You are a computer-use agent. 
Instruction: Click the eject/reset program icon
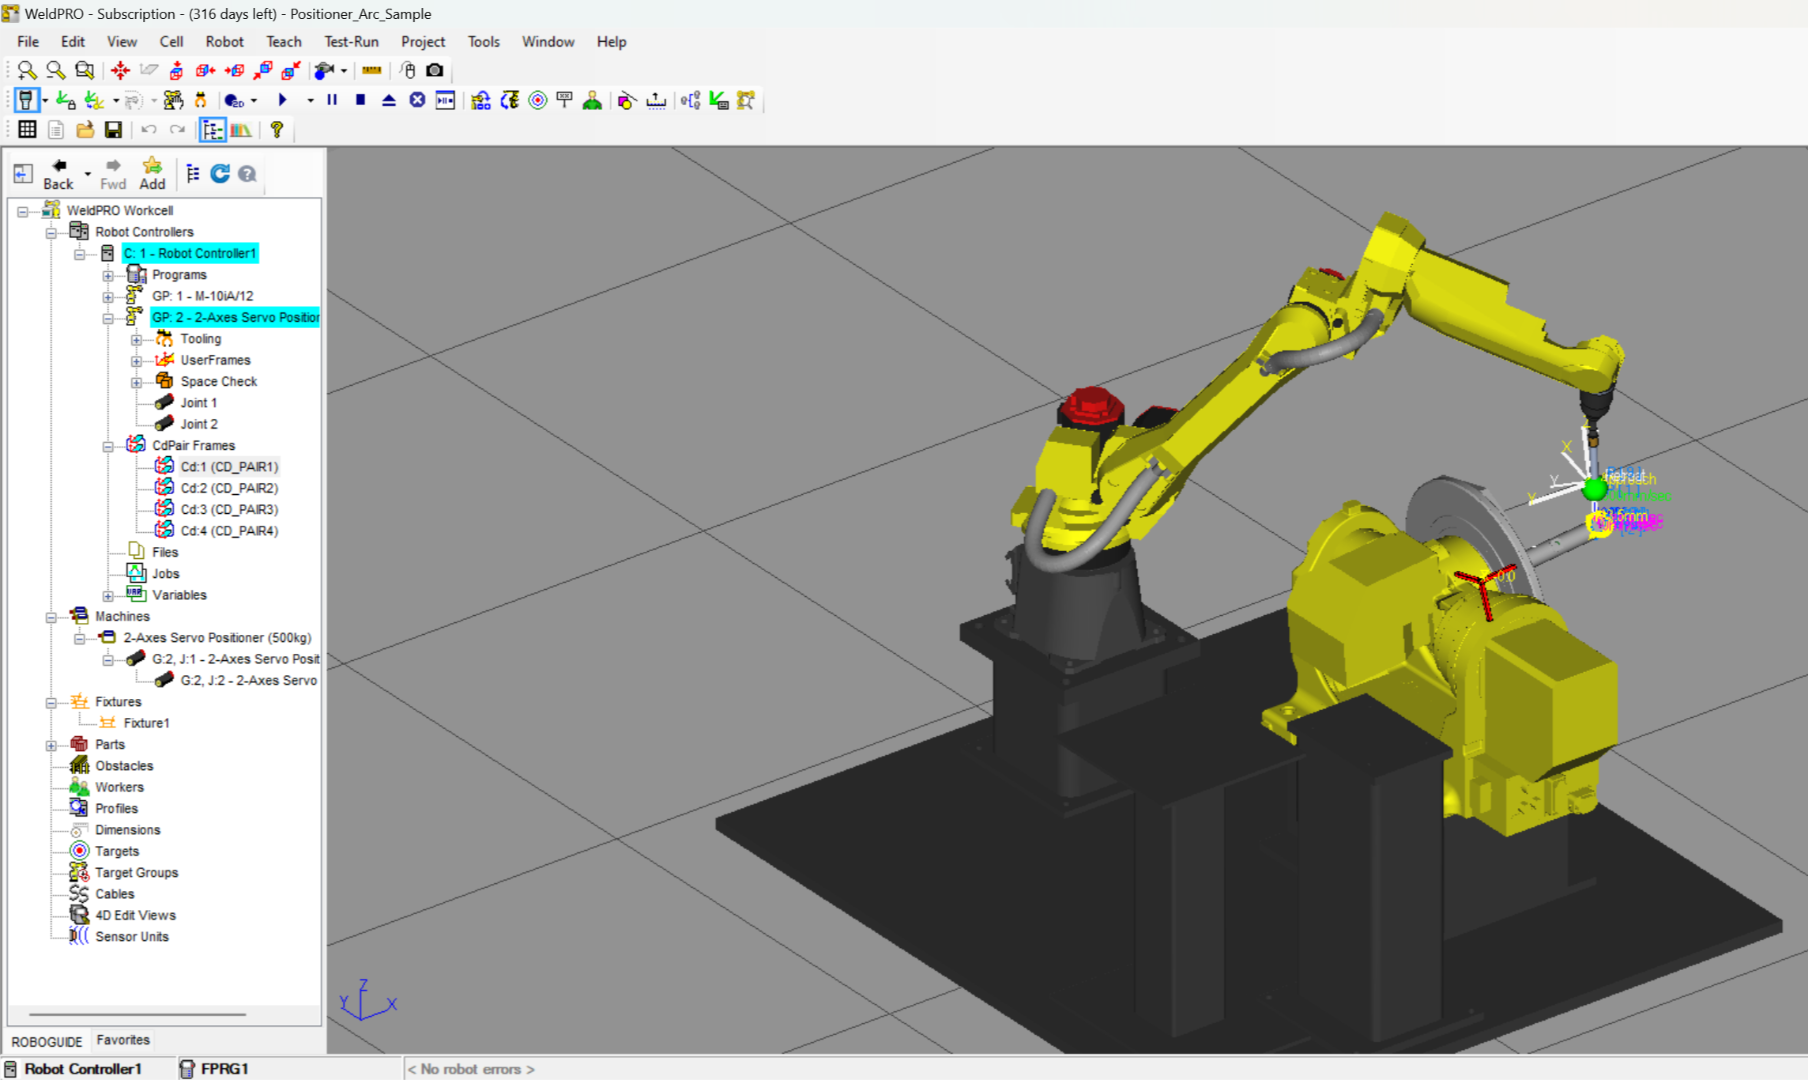[389, 100]
